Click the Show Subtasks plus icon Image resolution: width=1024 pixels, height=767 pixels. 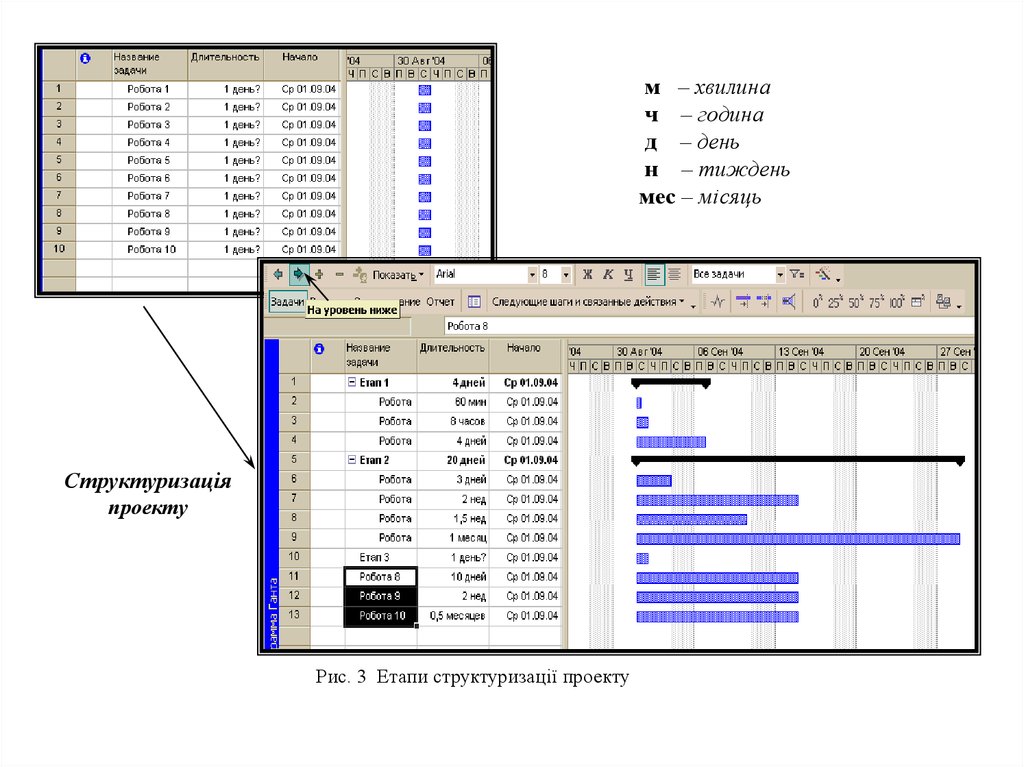319,274
